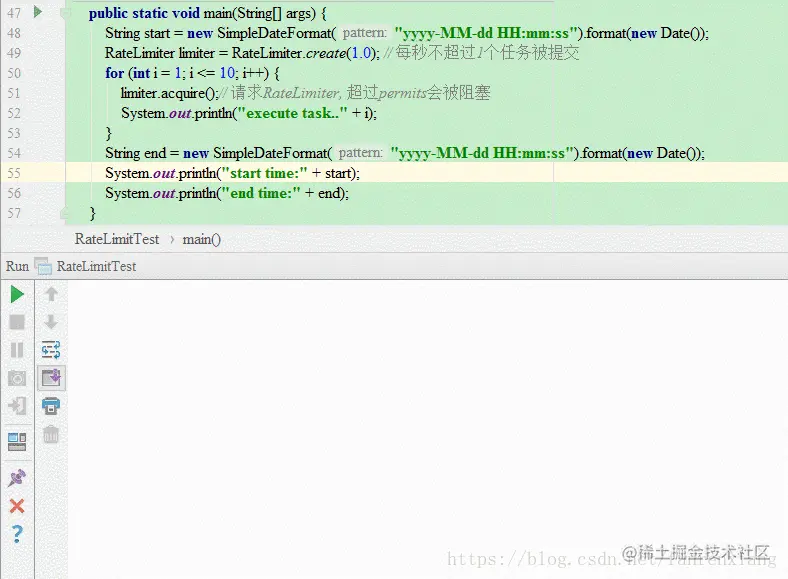Open help with the question mark icon
The width and height of the screenshot is (788, 579).
17,534
